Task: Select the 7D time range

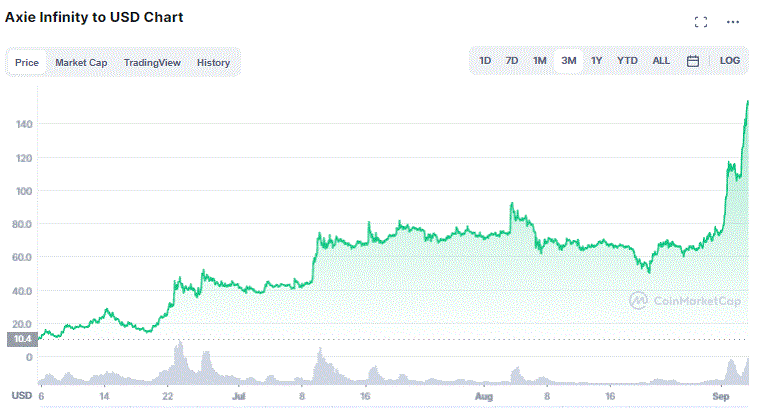Action: 512,61
